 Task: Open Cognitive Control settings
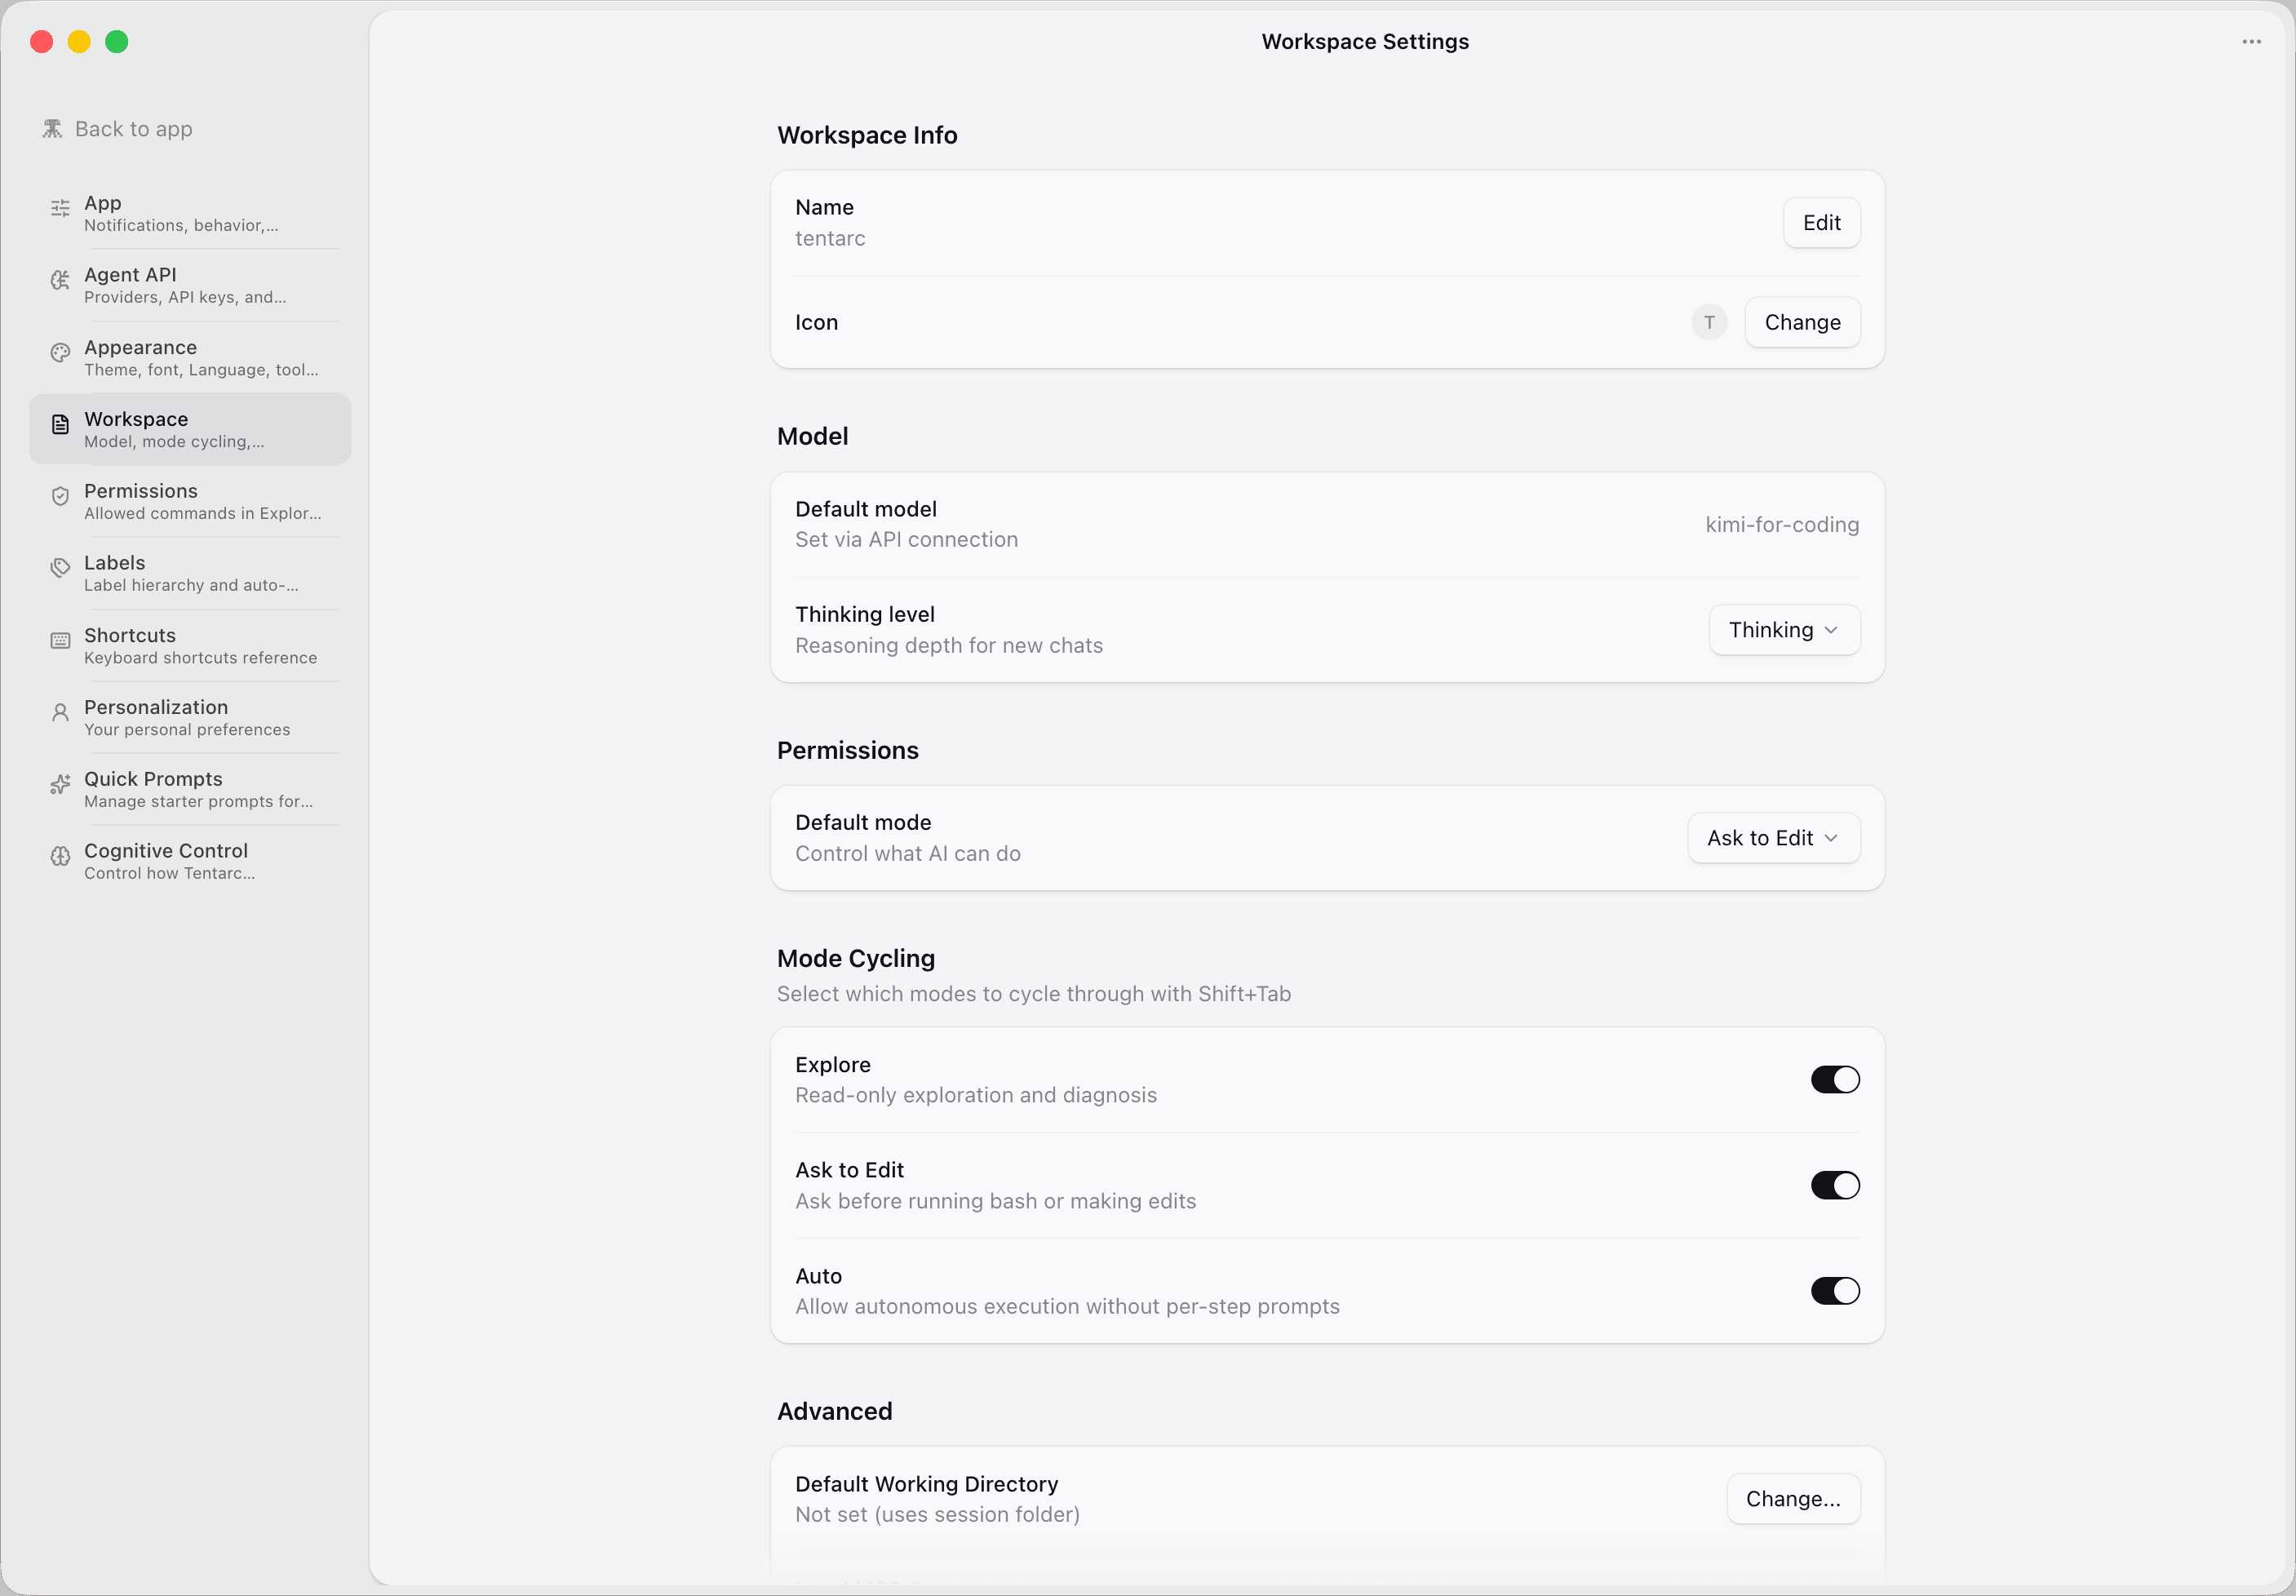(190, 860)
